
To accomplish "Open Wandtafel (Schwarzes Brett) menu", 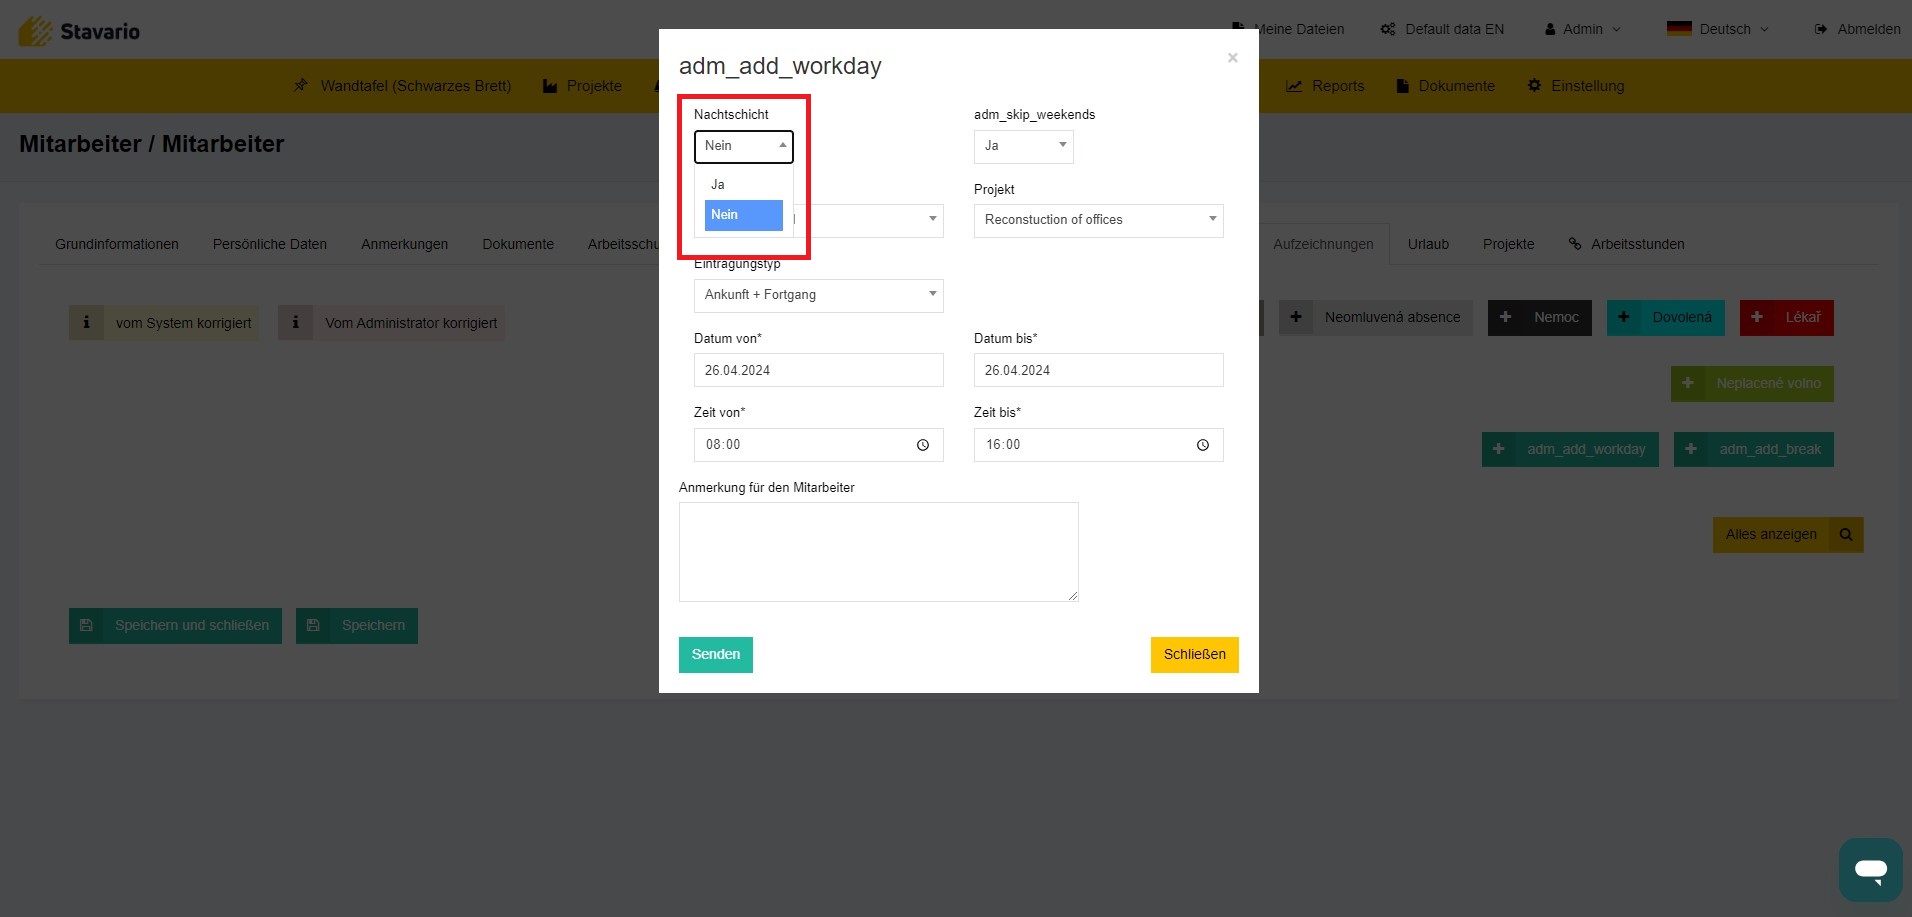I will [402, 86].
